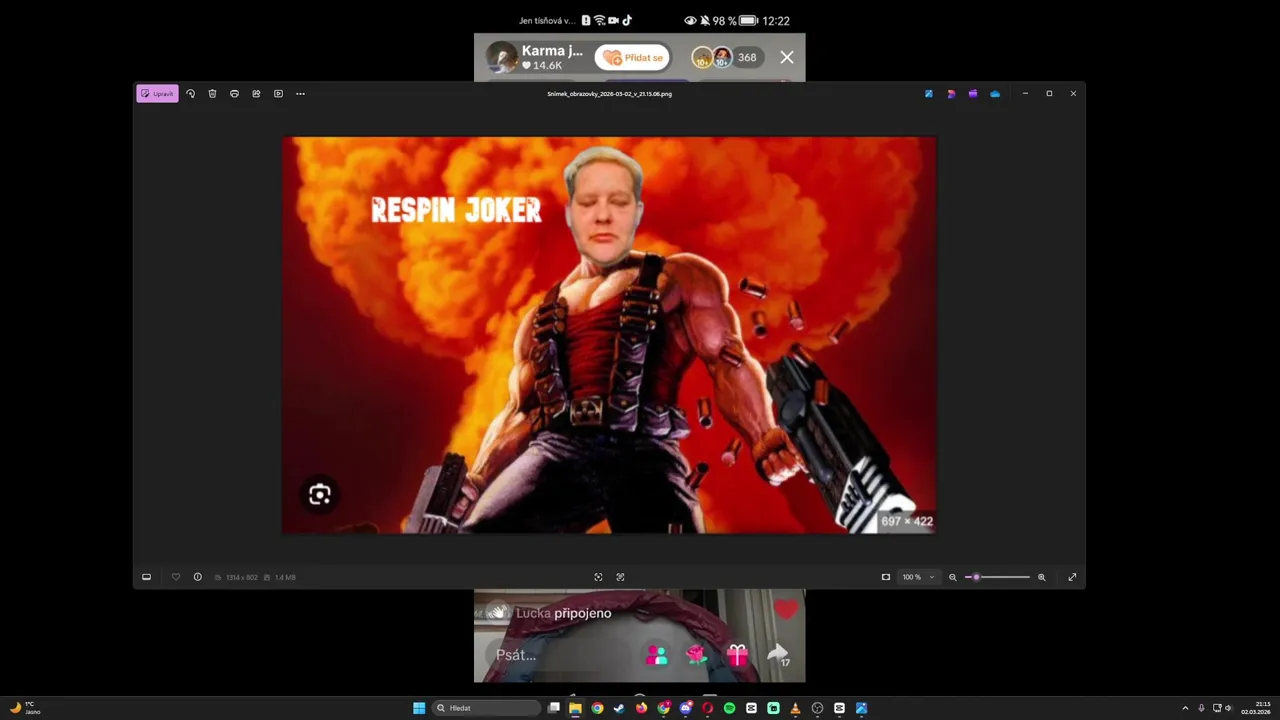Click the 1314 x 802 dimensions text

(x=241, y=577)
